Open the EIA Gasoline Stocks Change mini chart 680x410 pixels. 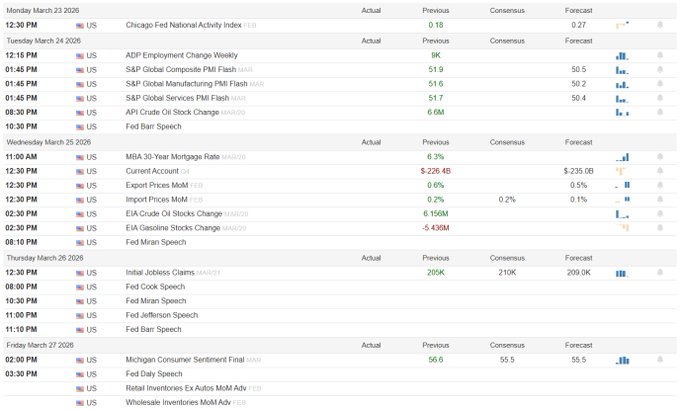tap(622, 228)
